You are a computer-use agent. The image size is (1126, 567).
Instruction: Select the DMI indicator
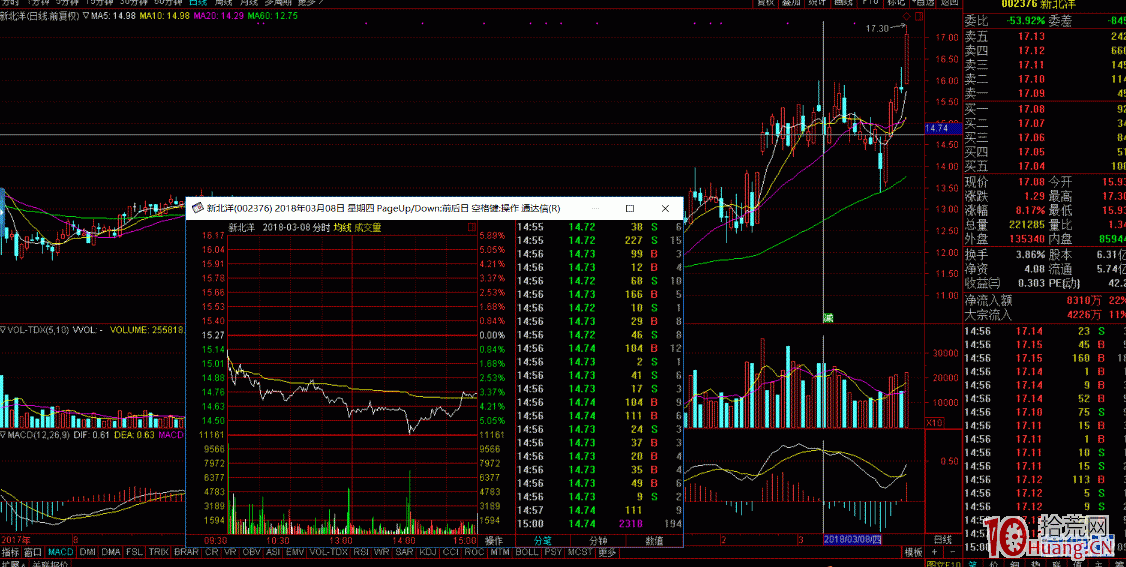pos(87,552)
